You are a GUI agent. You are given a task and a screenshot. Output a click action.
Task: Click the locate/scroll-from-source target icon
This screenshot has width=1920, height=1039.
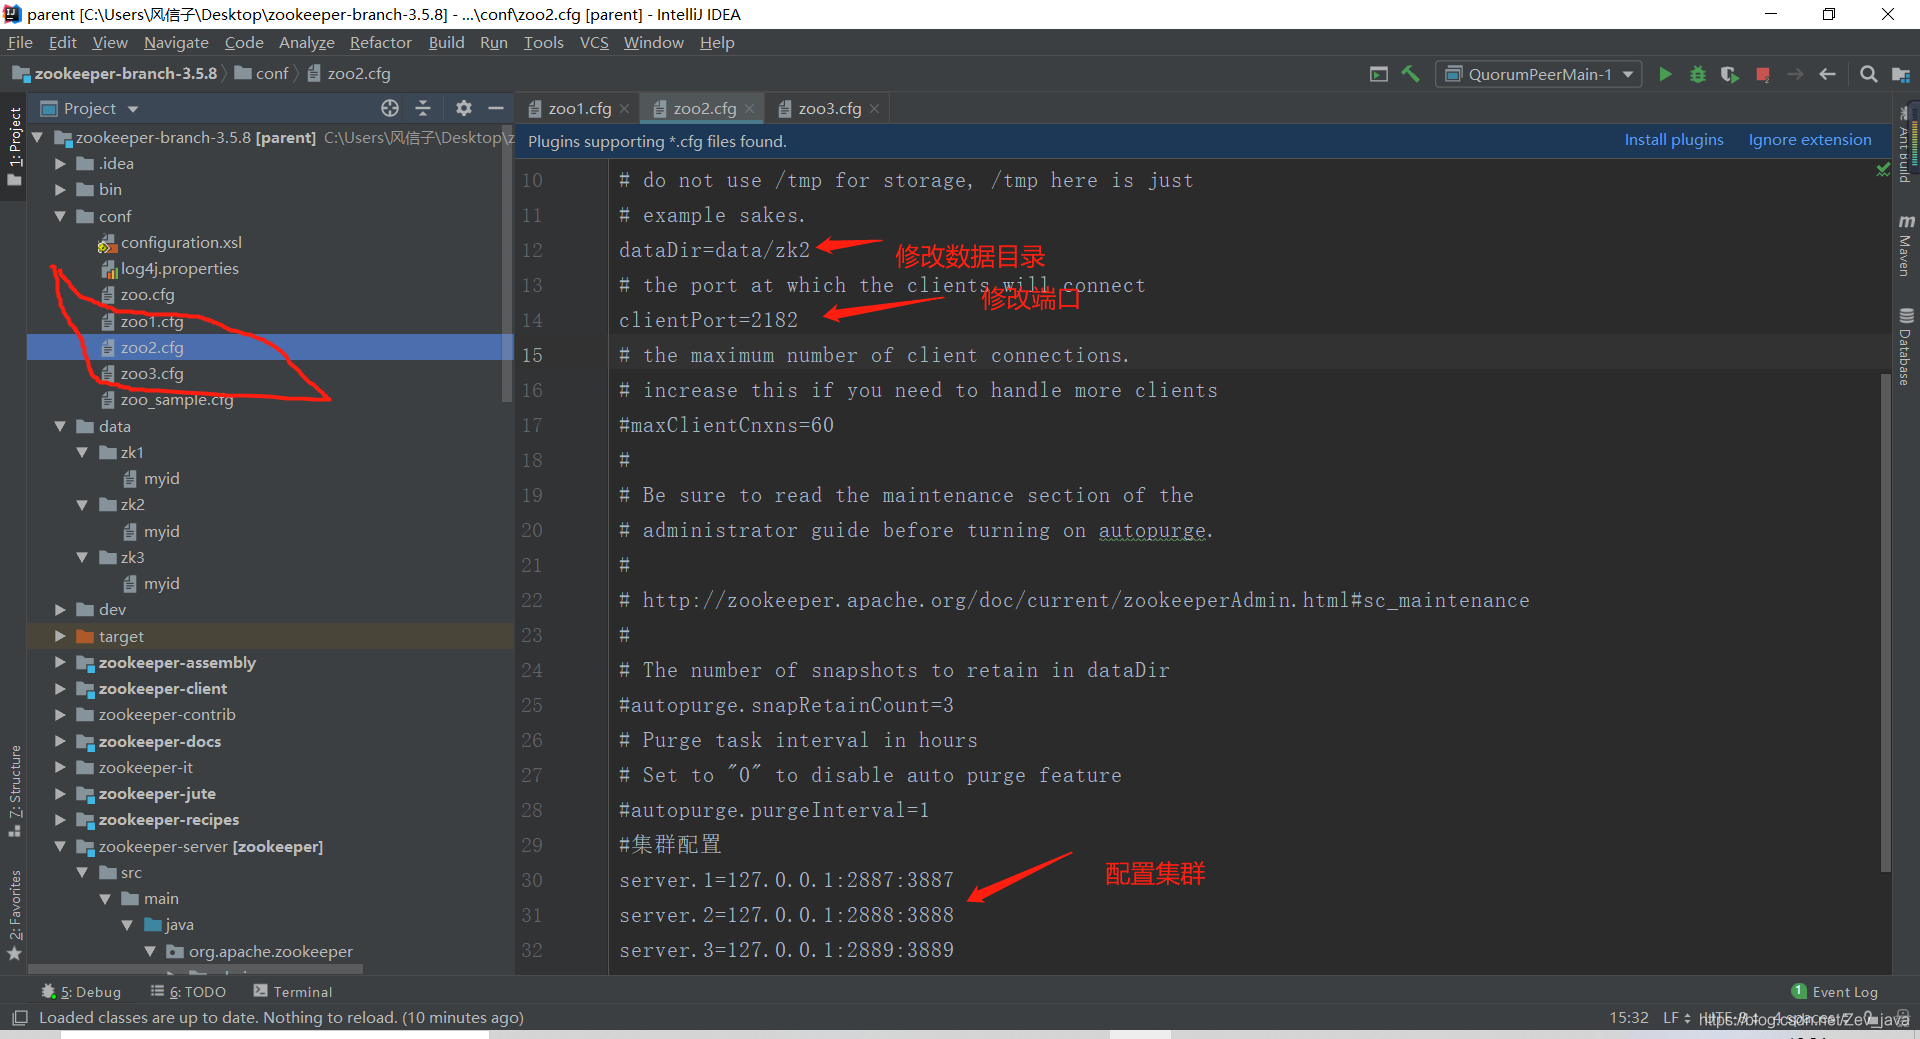click(x=390, y=108)
